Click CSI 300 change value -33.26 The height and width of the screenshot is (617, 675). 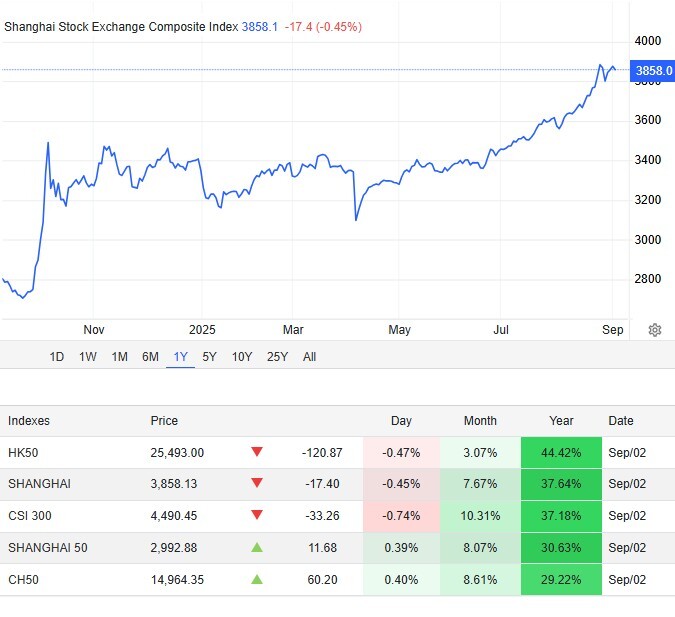pos(322,515)
